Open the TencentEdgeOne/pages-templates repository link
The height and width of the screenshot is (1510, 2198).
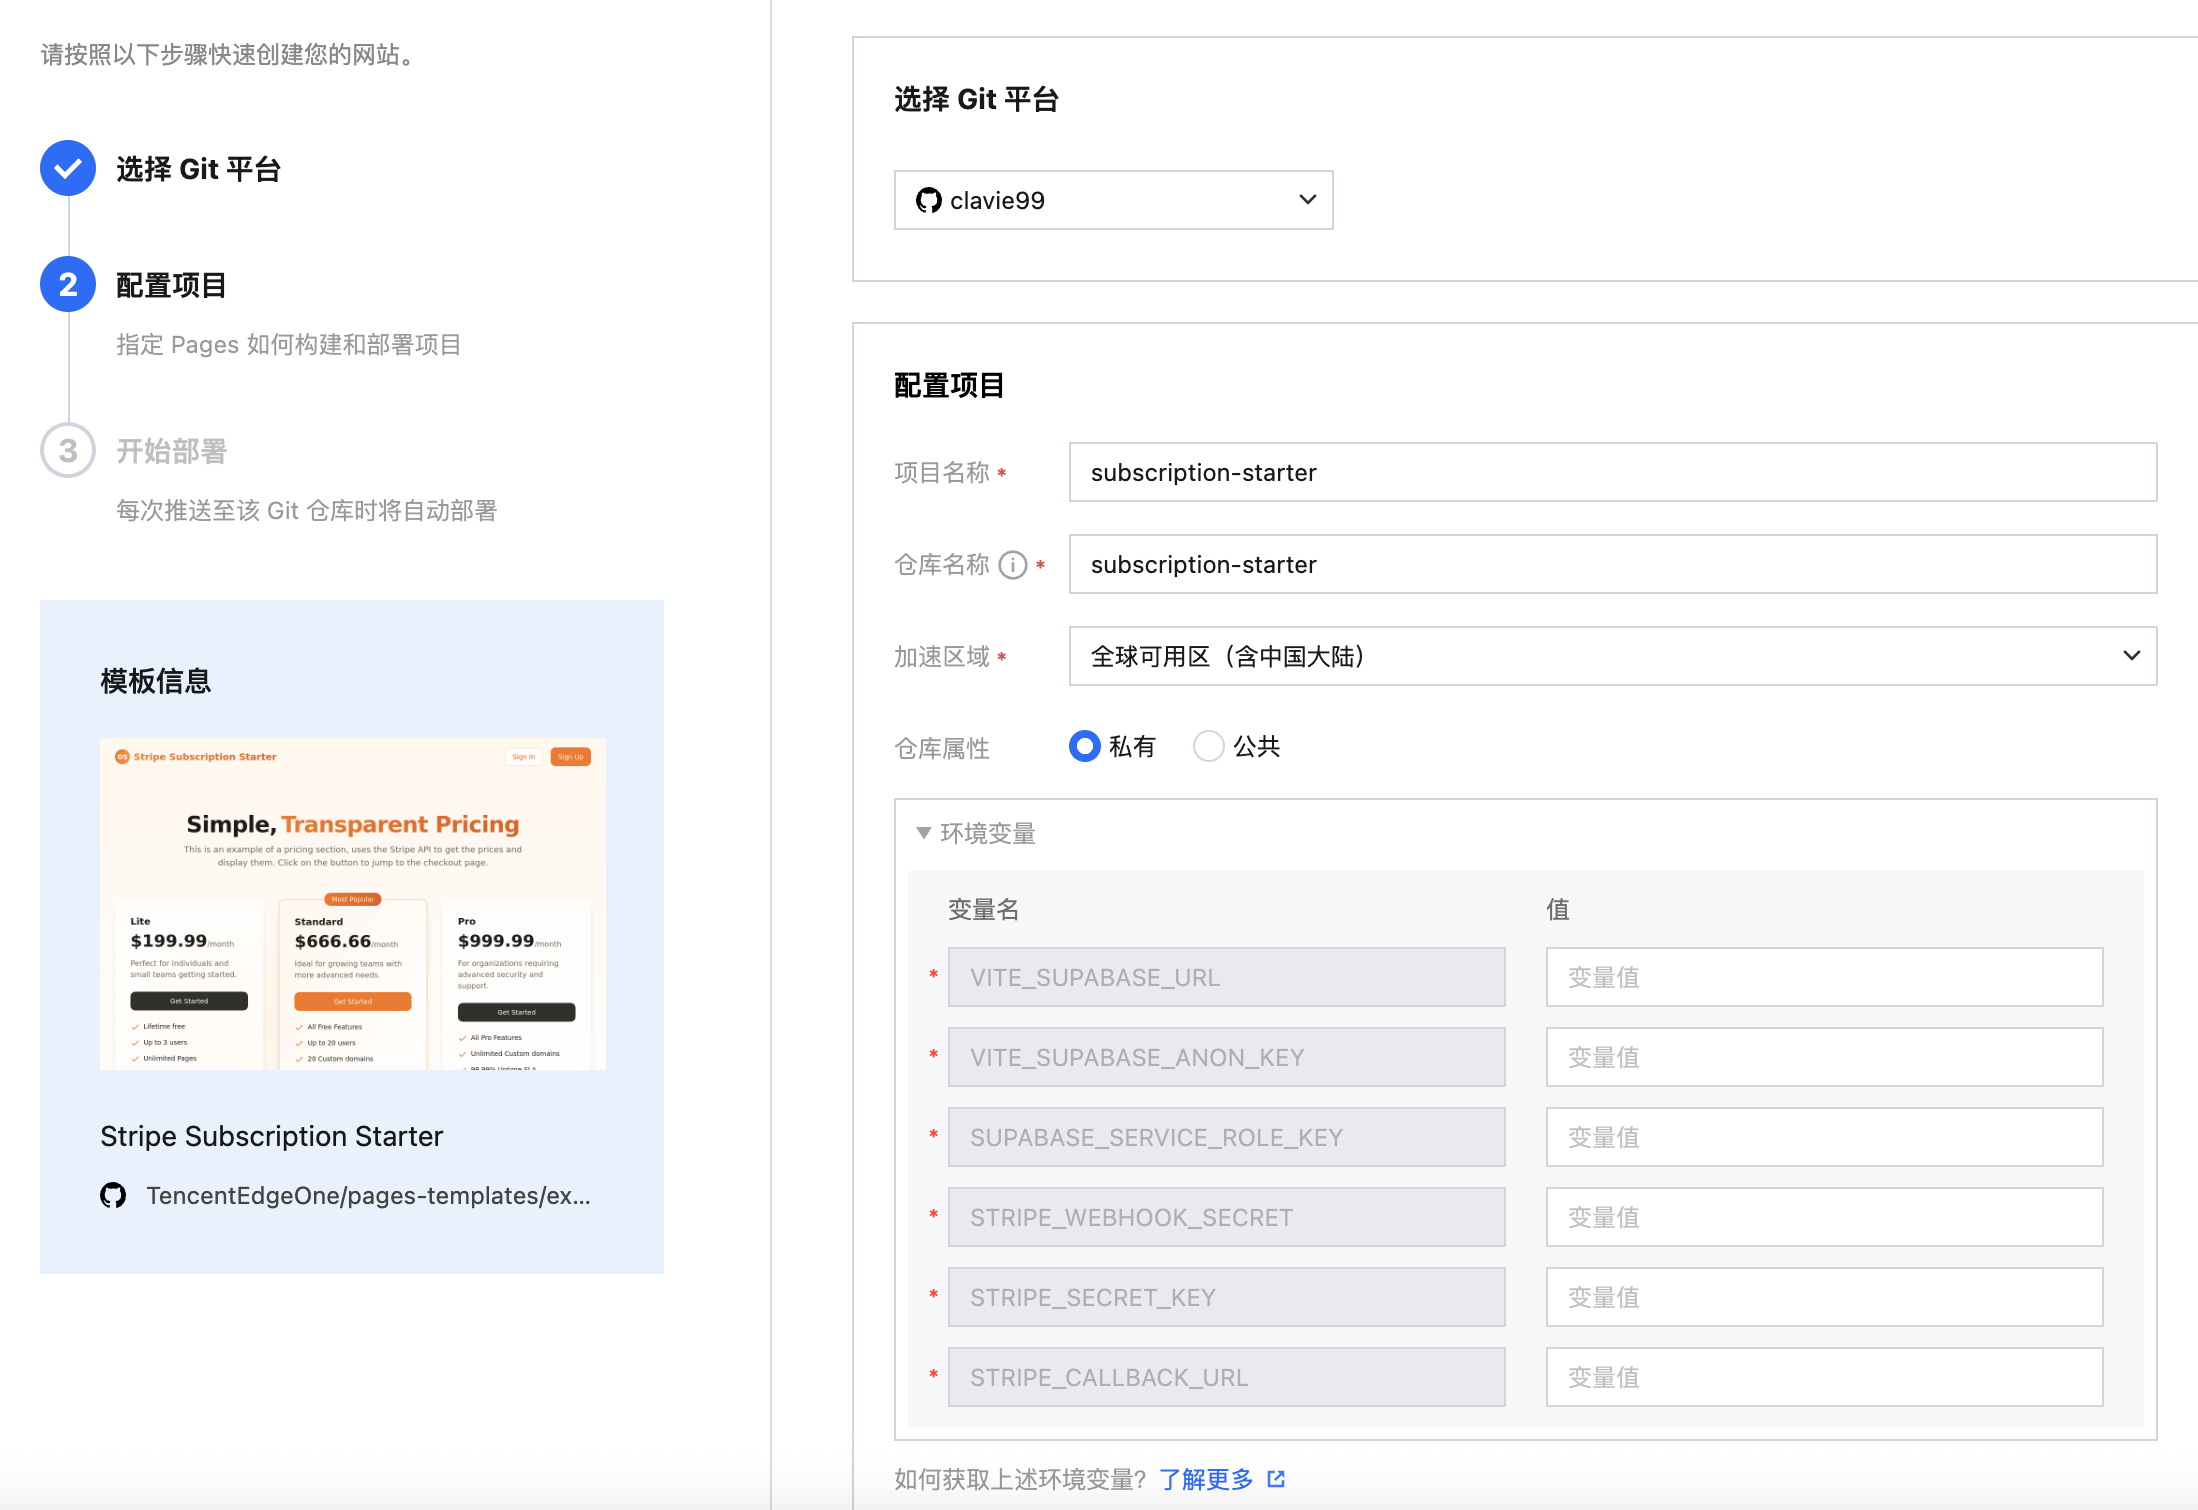click(368, 1195)
